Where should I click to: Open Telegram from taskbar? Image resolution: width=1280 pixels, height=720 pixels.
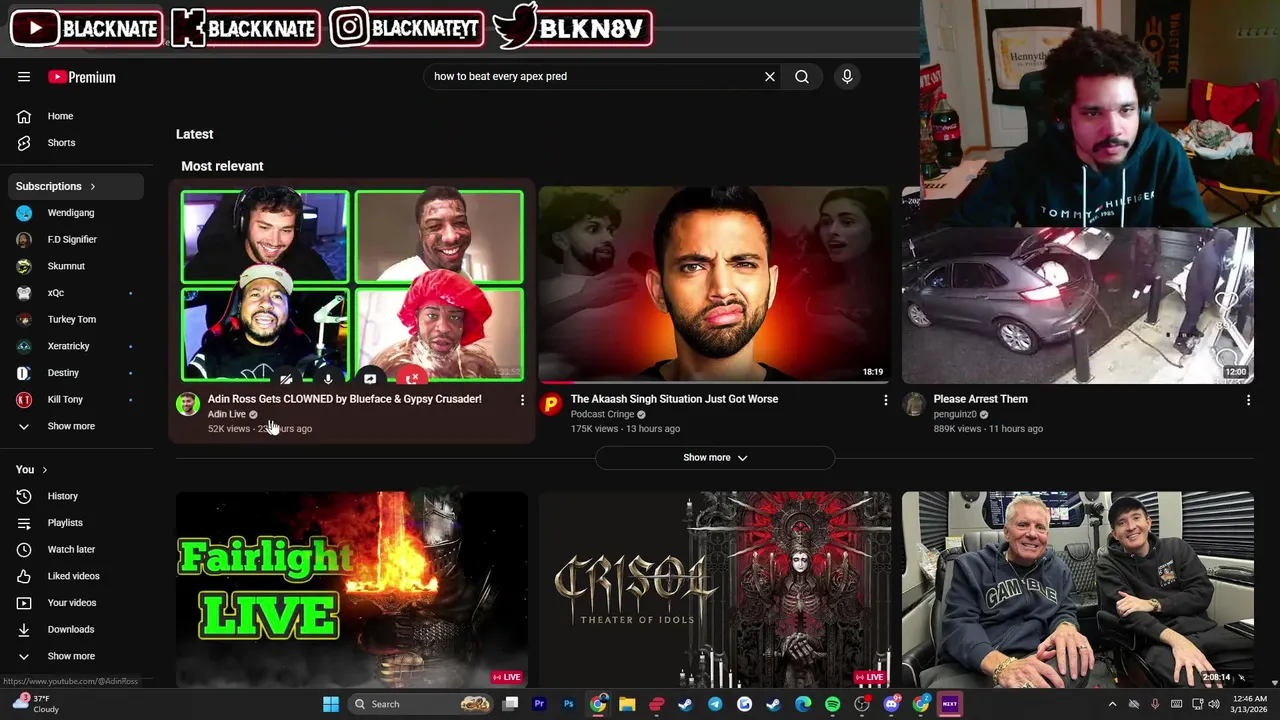click(715, 704)
